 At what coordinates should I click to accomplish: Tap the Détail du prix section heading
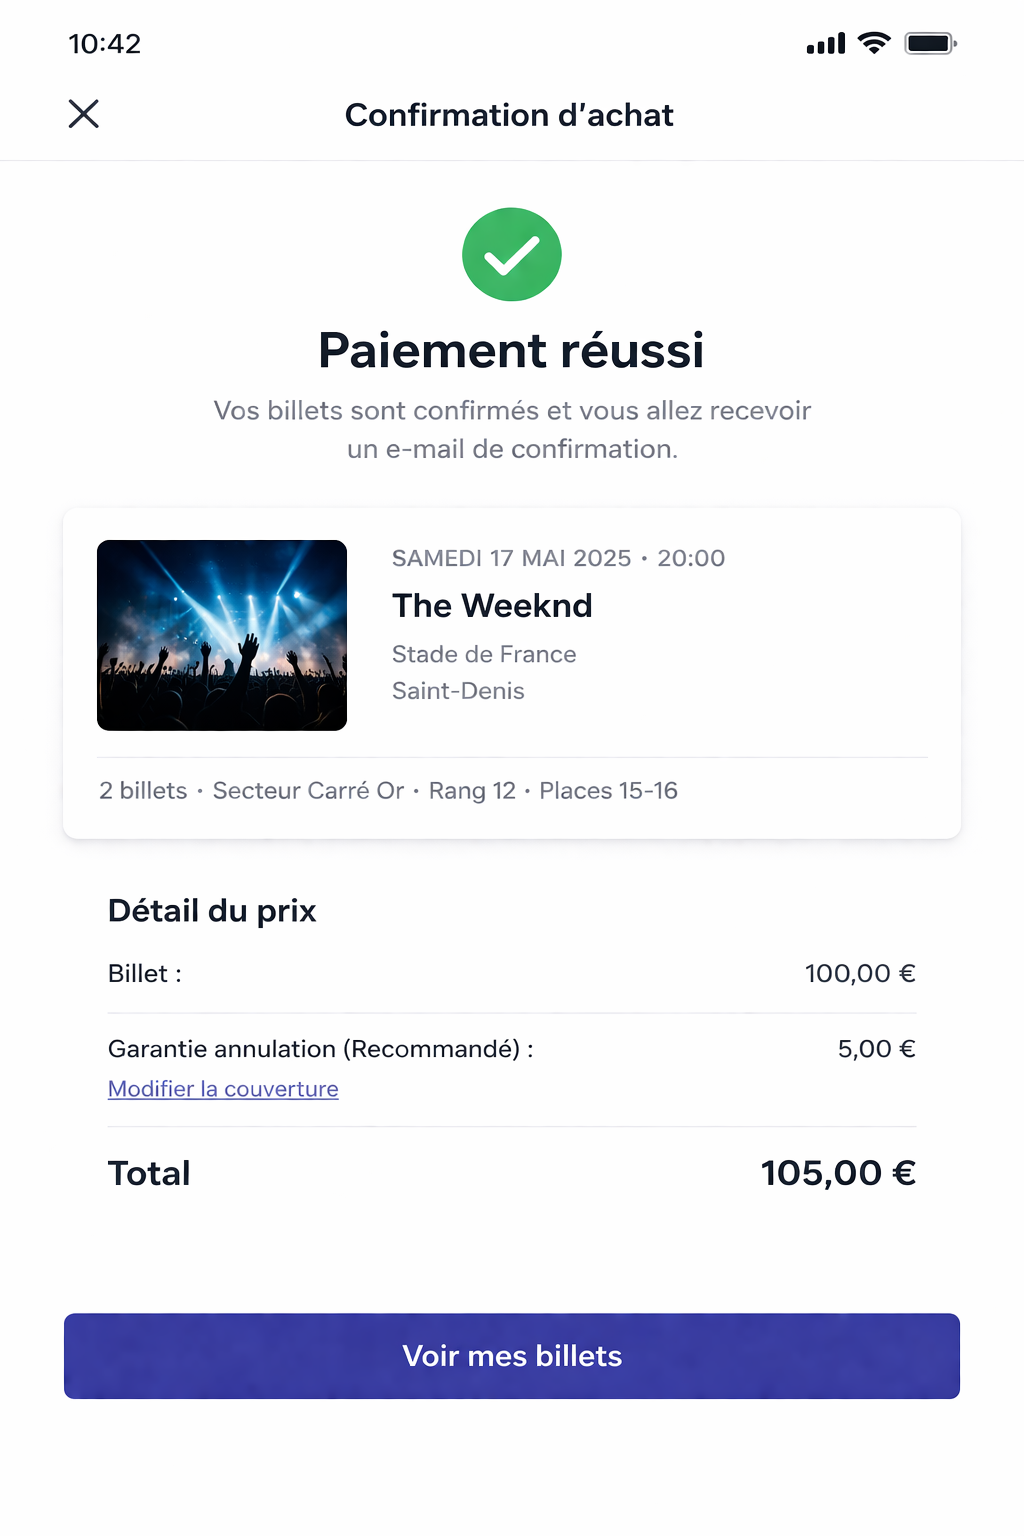212,911
